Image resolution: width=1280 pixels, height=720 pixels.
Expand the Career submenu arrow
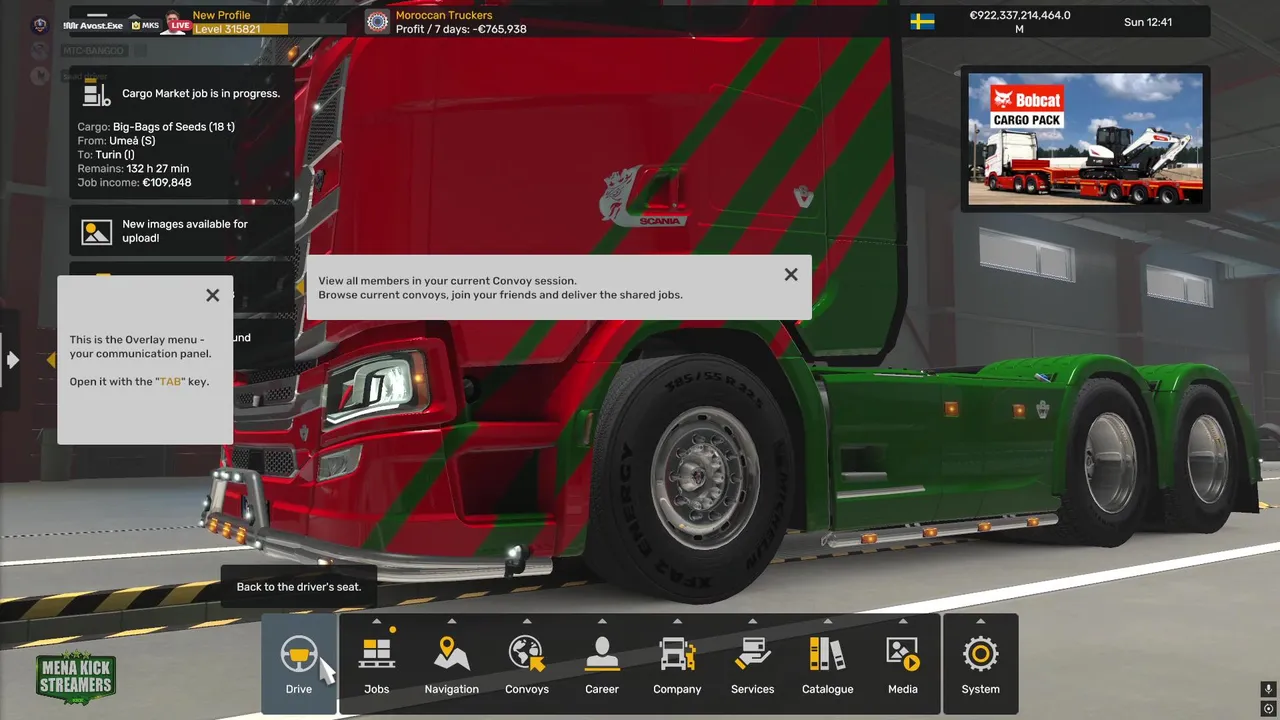click(x=601, y=621)
